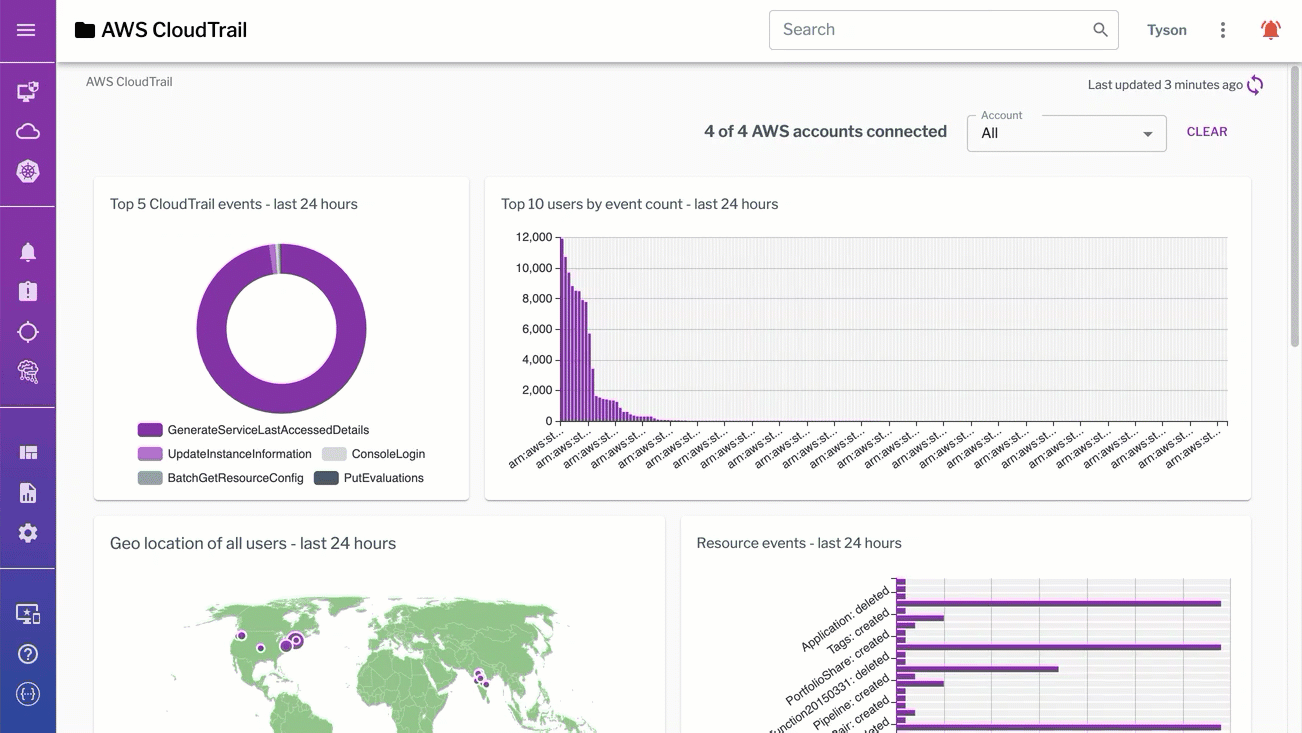Open the three-dot more options menu
Viewport: 1302px width, 733px height.
1222,30
